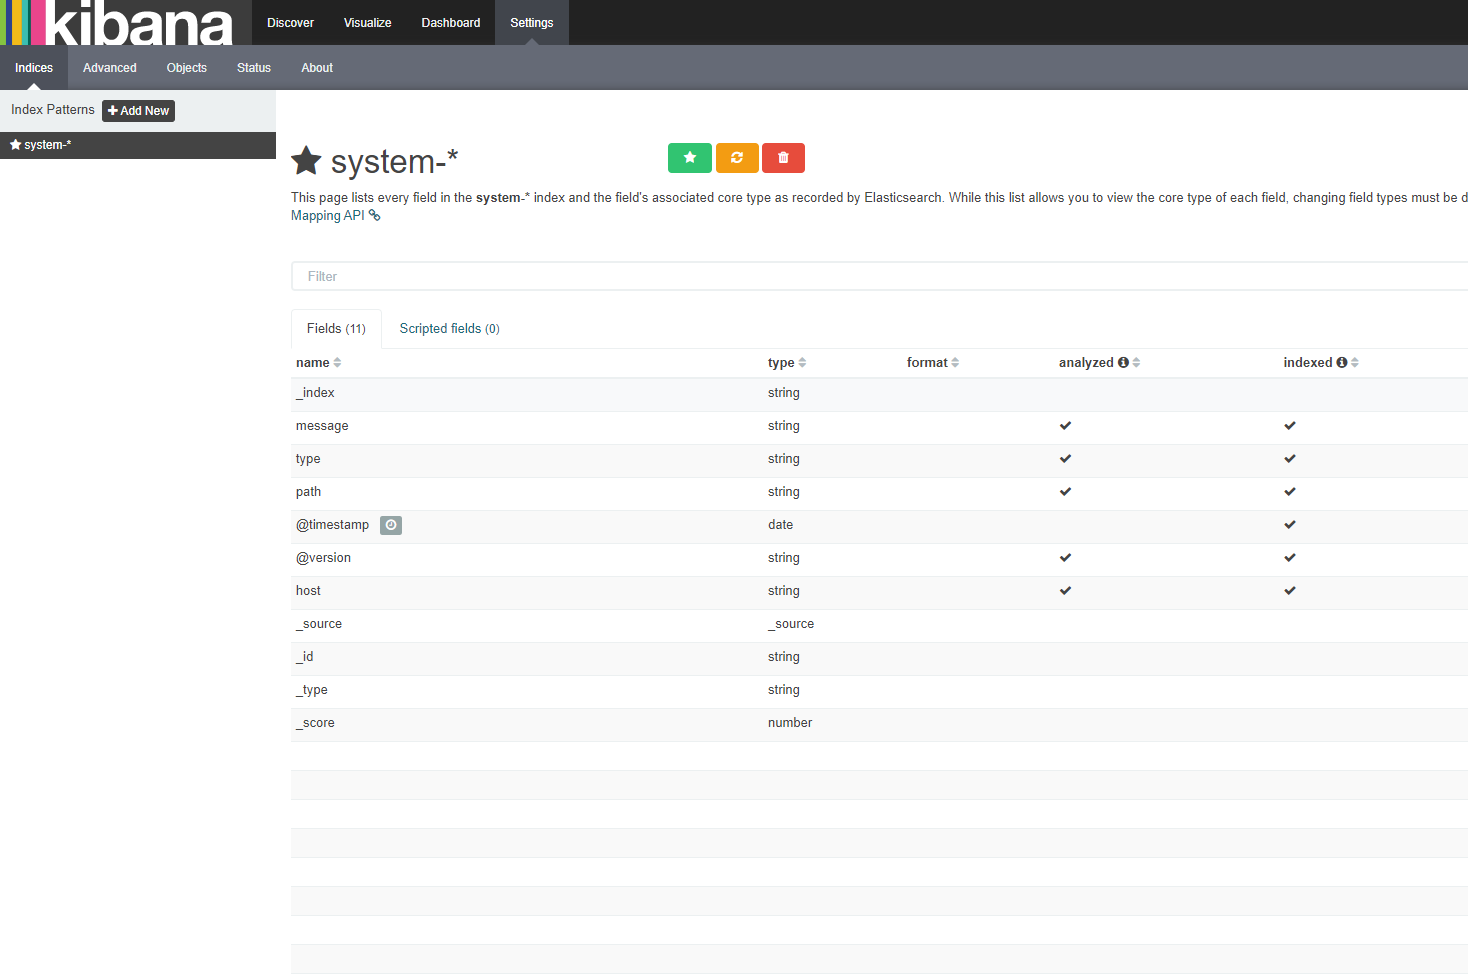Switch to Scripted fields tab
Viewport: 1468px width, 976px height.
(449, 329)
